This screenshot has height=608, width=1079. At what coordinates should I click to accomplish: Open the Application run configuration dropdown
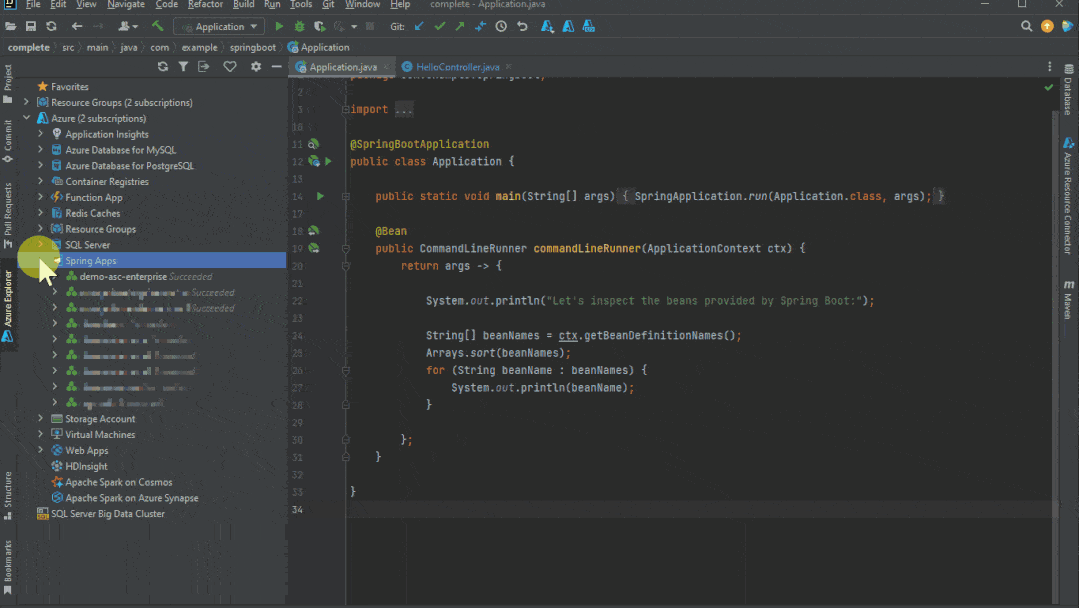[218, 26]
